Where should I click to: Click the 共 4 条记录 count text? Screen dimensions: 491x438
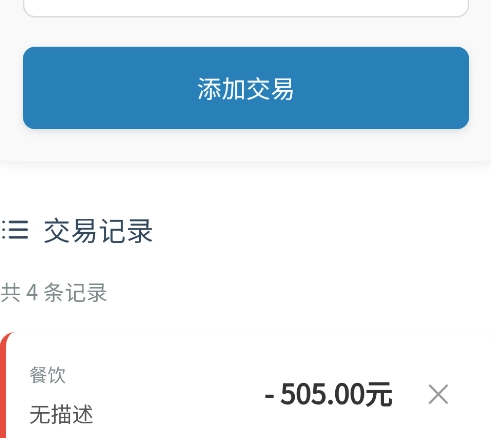tap(54, 292)
